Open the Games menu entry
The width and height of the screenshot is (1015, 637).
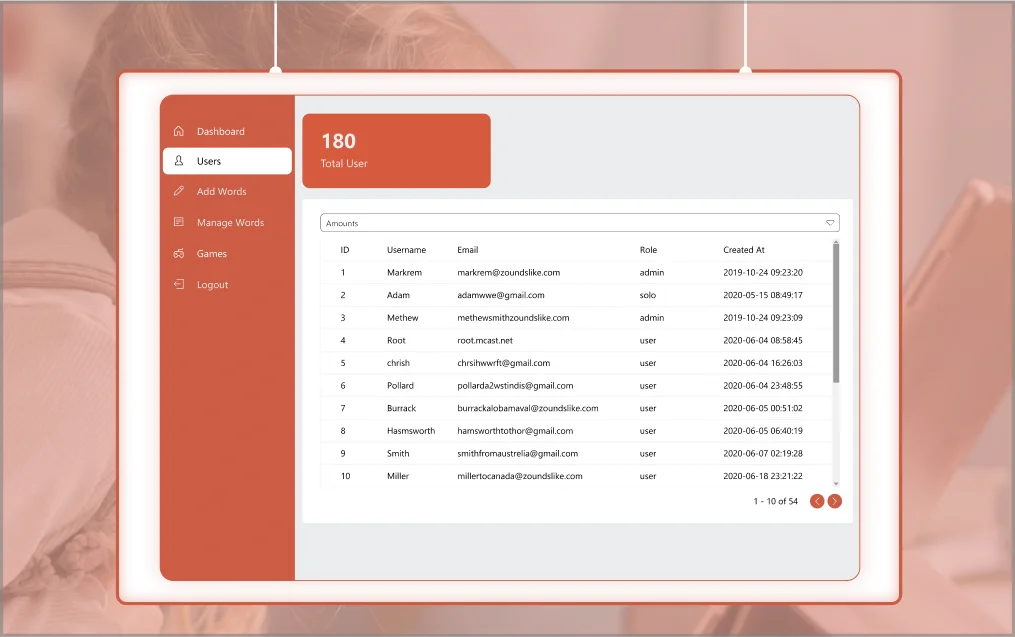click(211, 254)
